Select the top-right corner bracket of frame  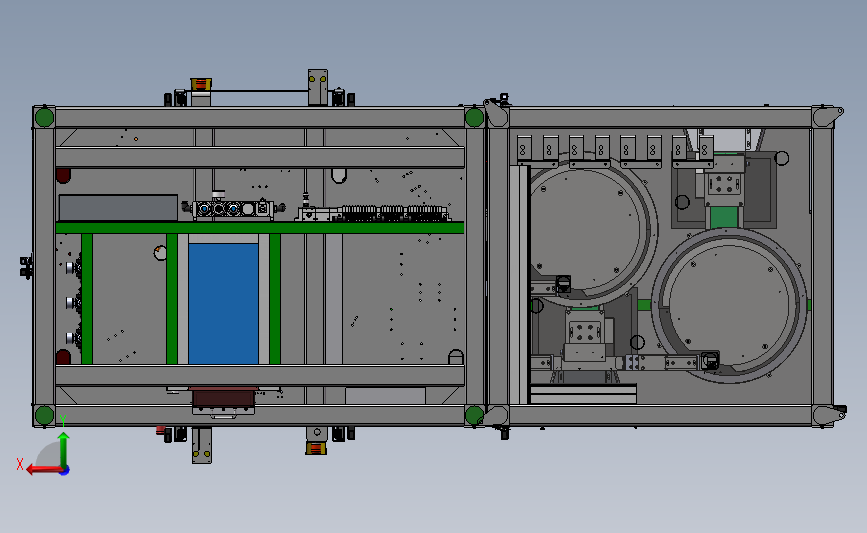827,117
